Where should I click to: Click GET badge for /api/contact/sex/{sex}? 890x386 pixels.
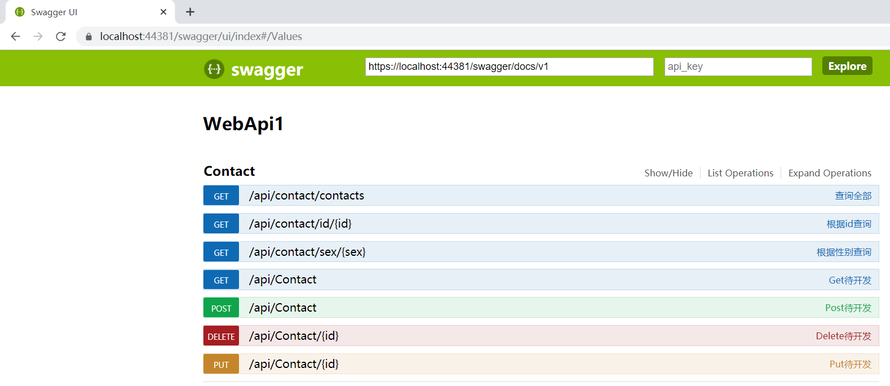tap(221, 252)
